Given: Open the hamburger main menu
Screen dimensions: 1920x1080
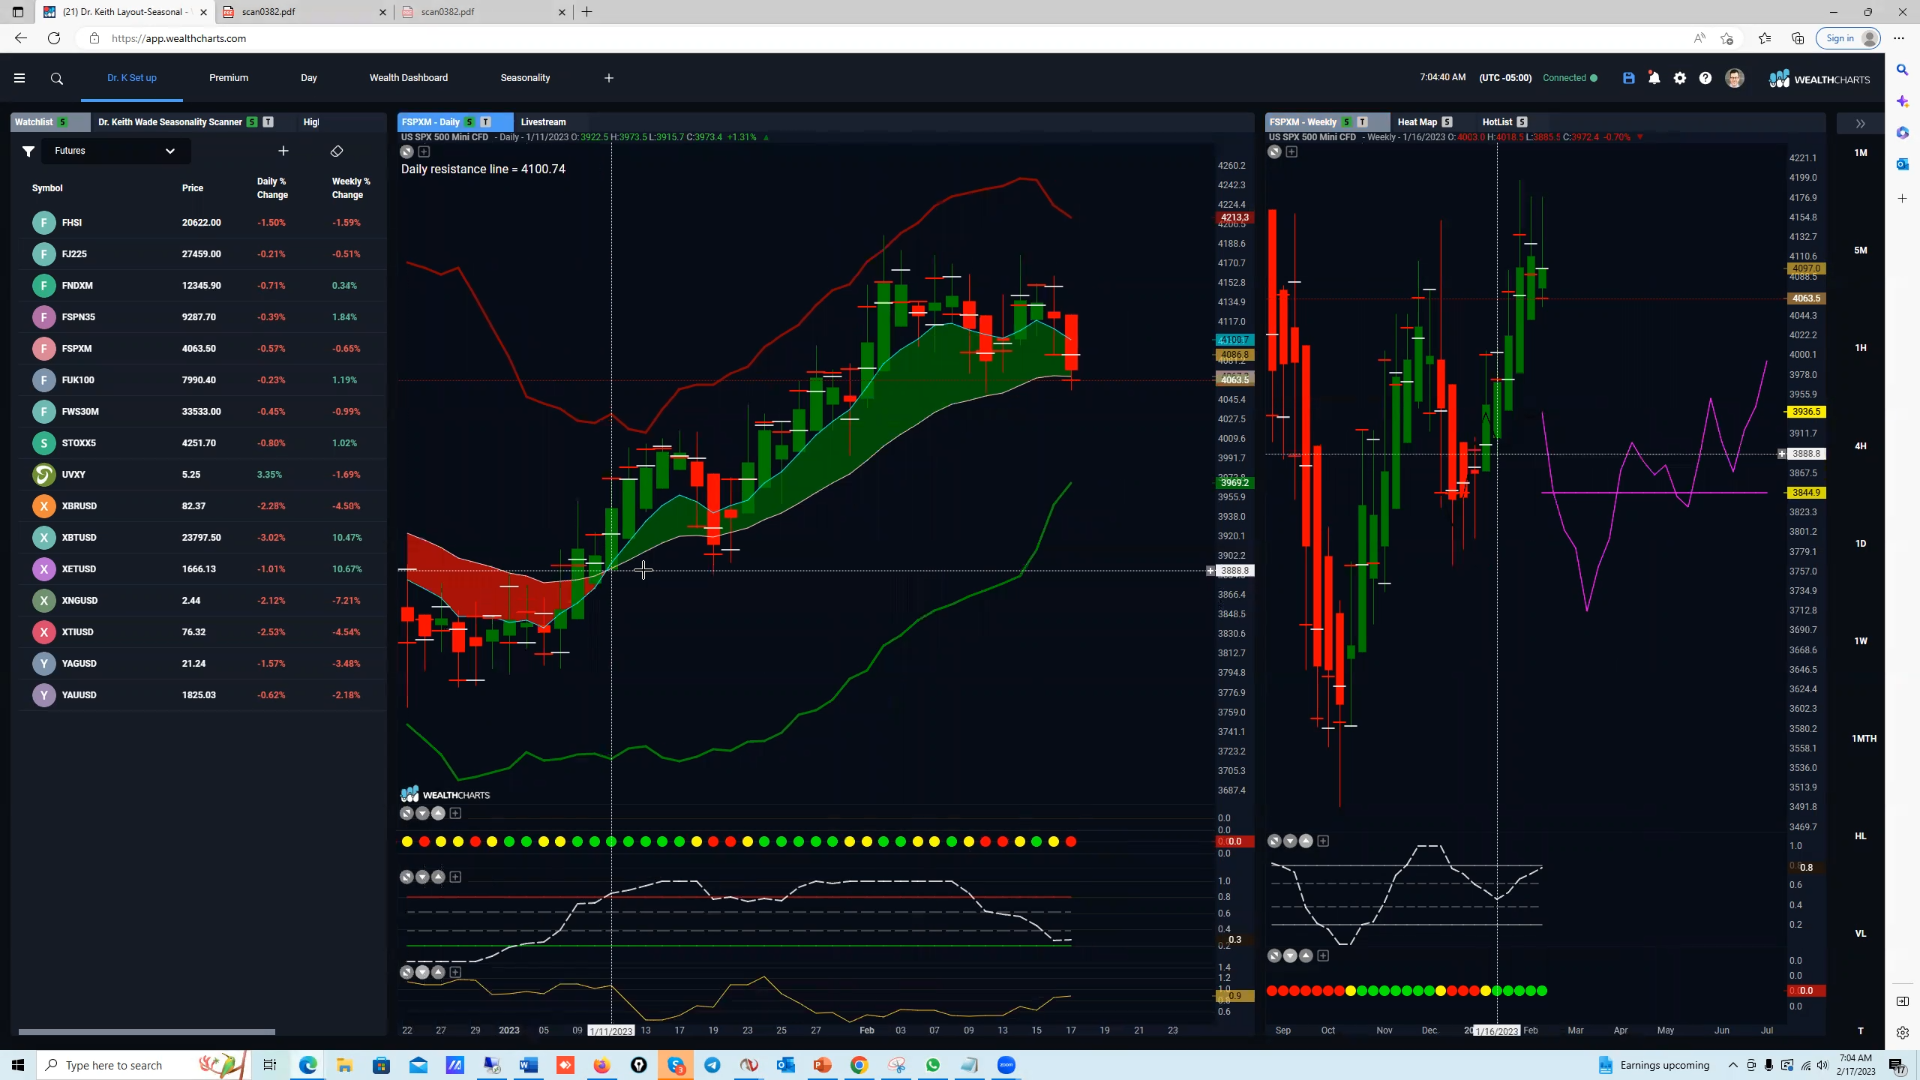Looking at the screenshot, I should coord(19,78).
